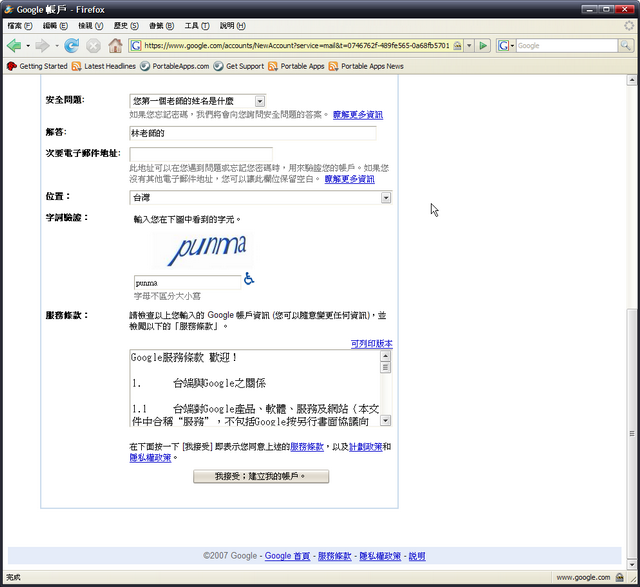Screen dimensions: 640x587
Task: Open PortableApps.com bookmark
Action: tap(175, 66)
